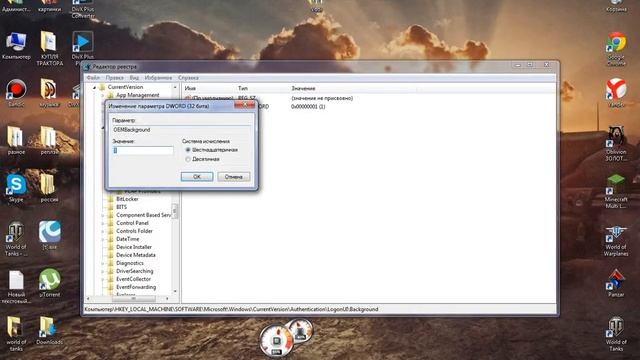Expand the DriverSearching tree node

coord(102,271)
